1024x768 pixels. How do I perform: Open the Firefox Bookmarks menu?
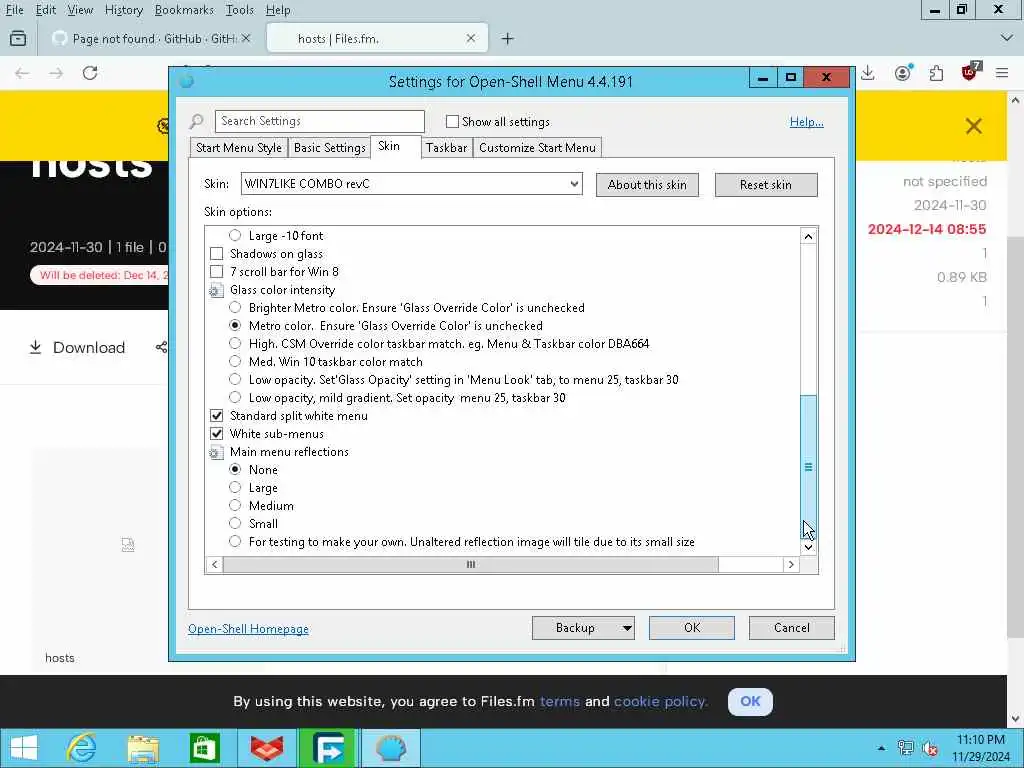[x=184, y=10]
